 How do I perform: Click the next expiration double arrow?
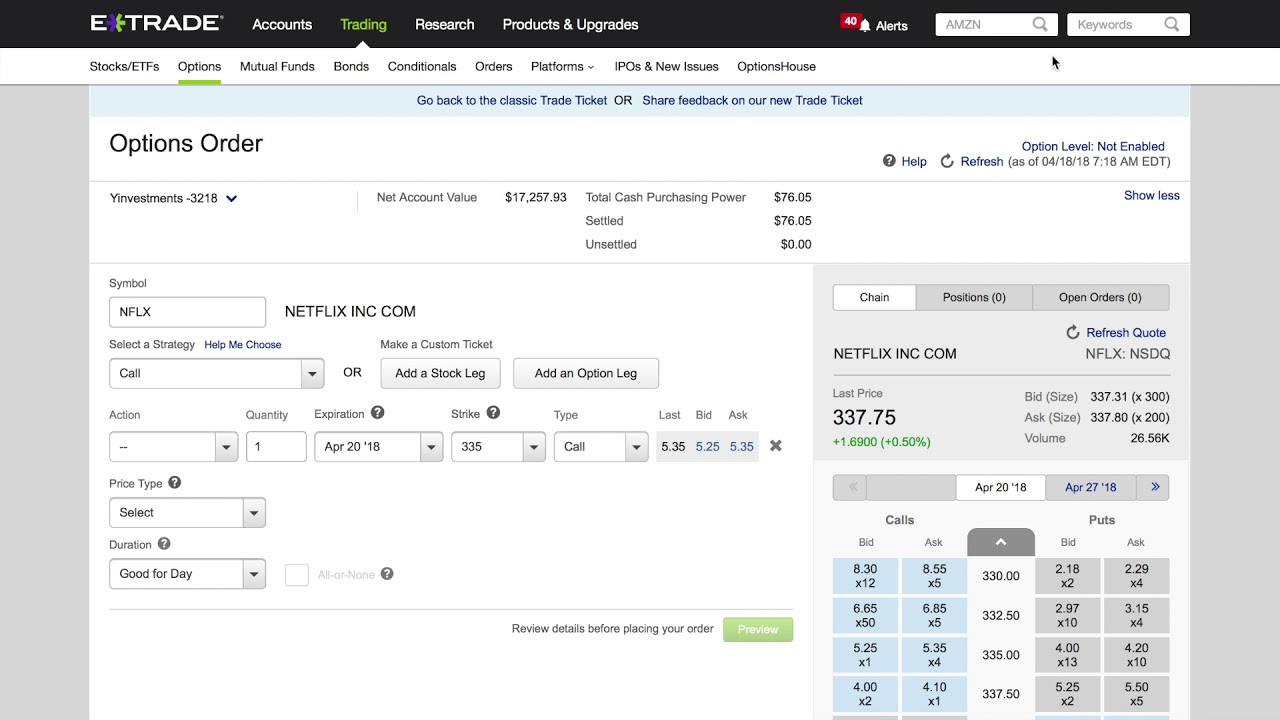point(1155,487)
